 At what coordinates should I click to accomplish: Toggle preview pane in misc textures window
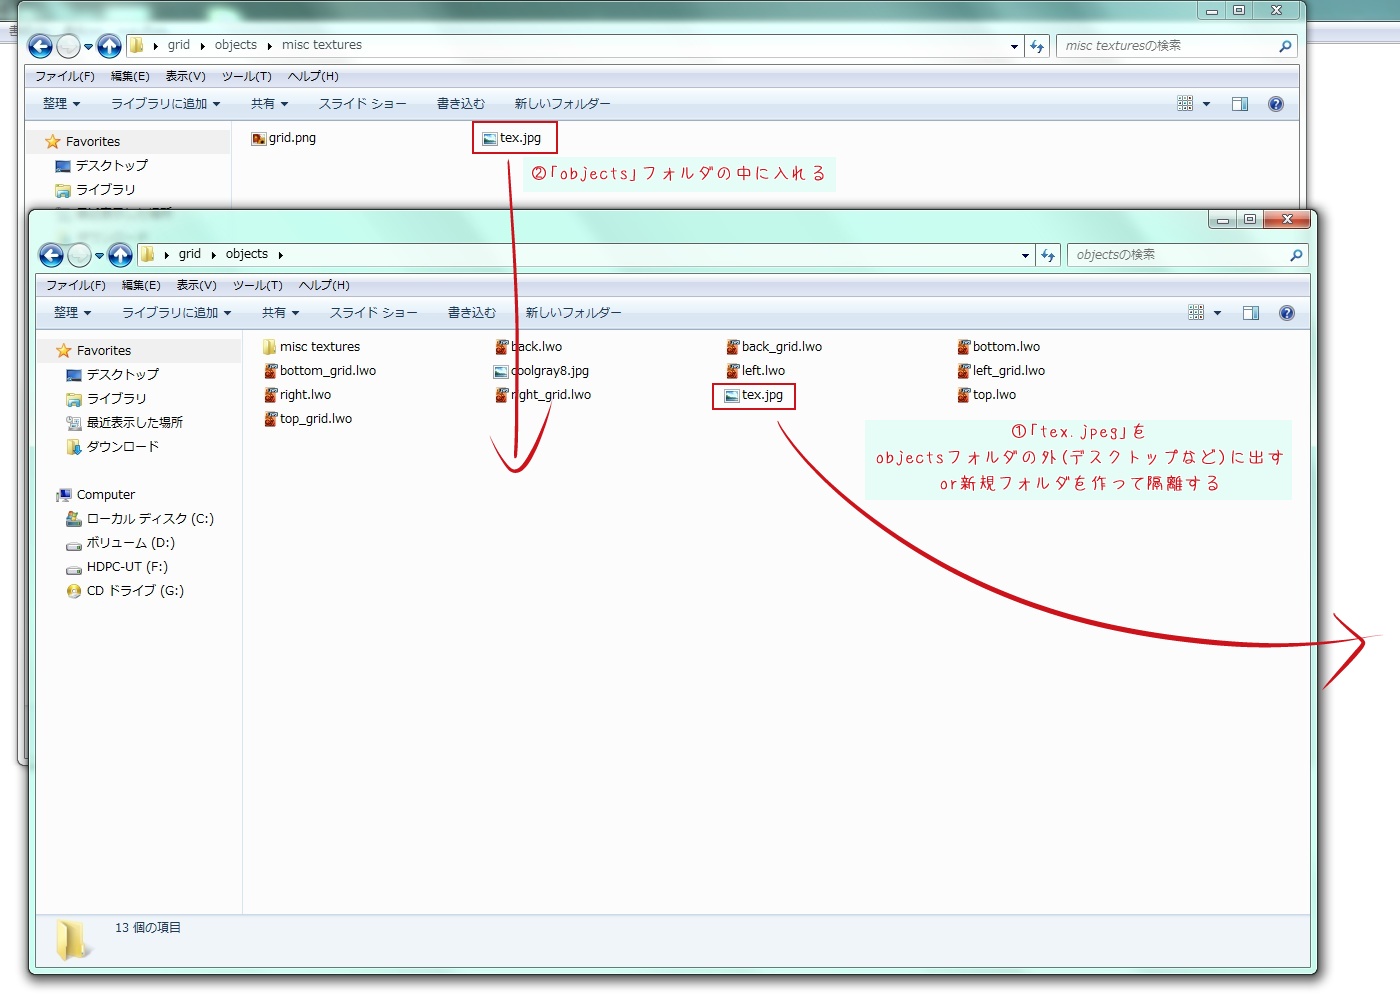(1240, 104)
